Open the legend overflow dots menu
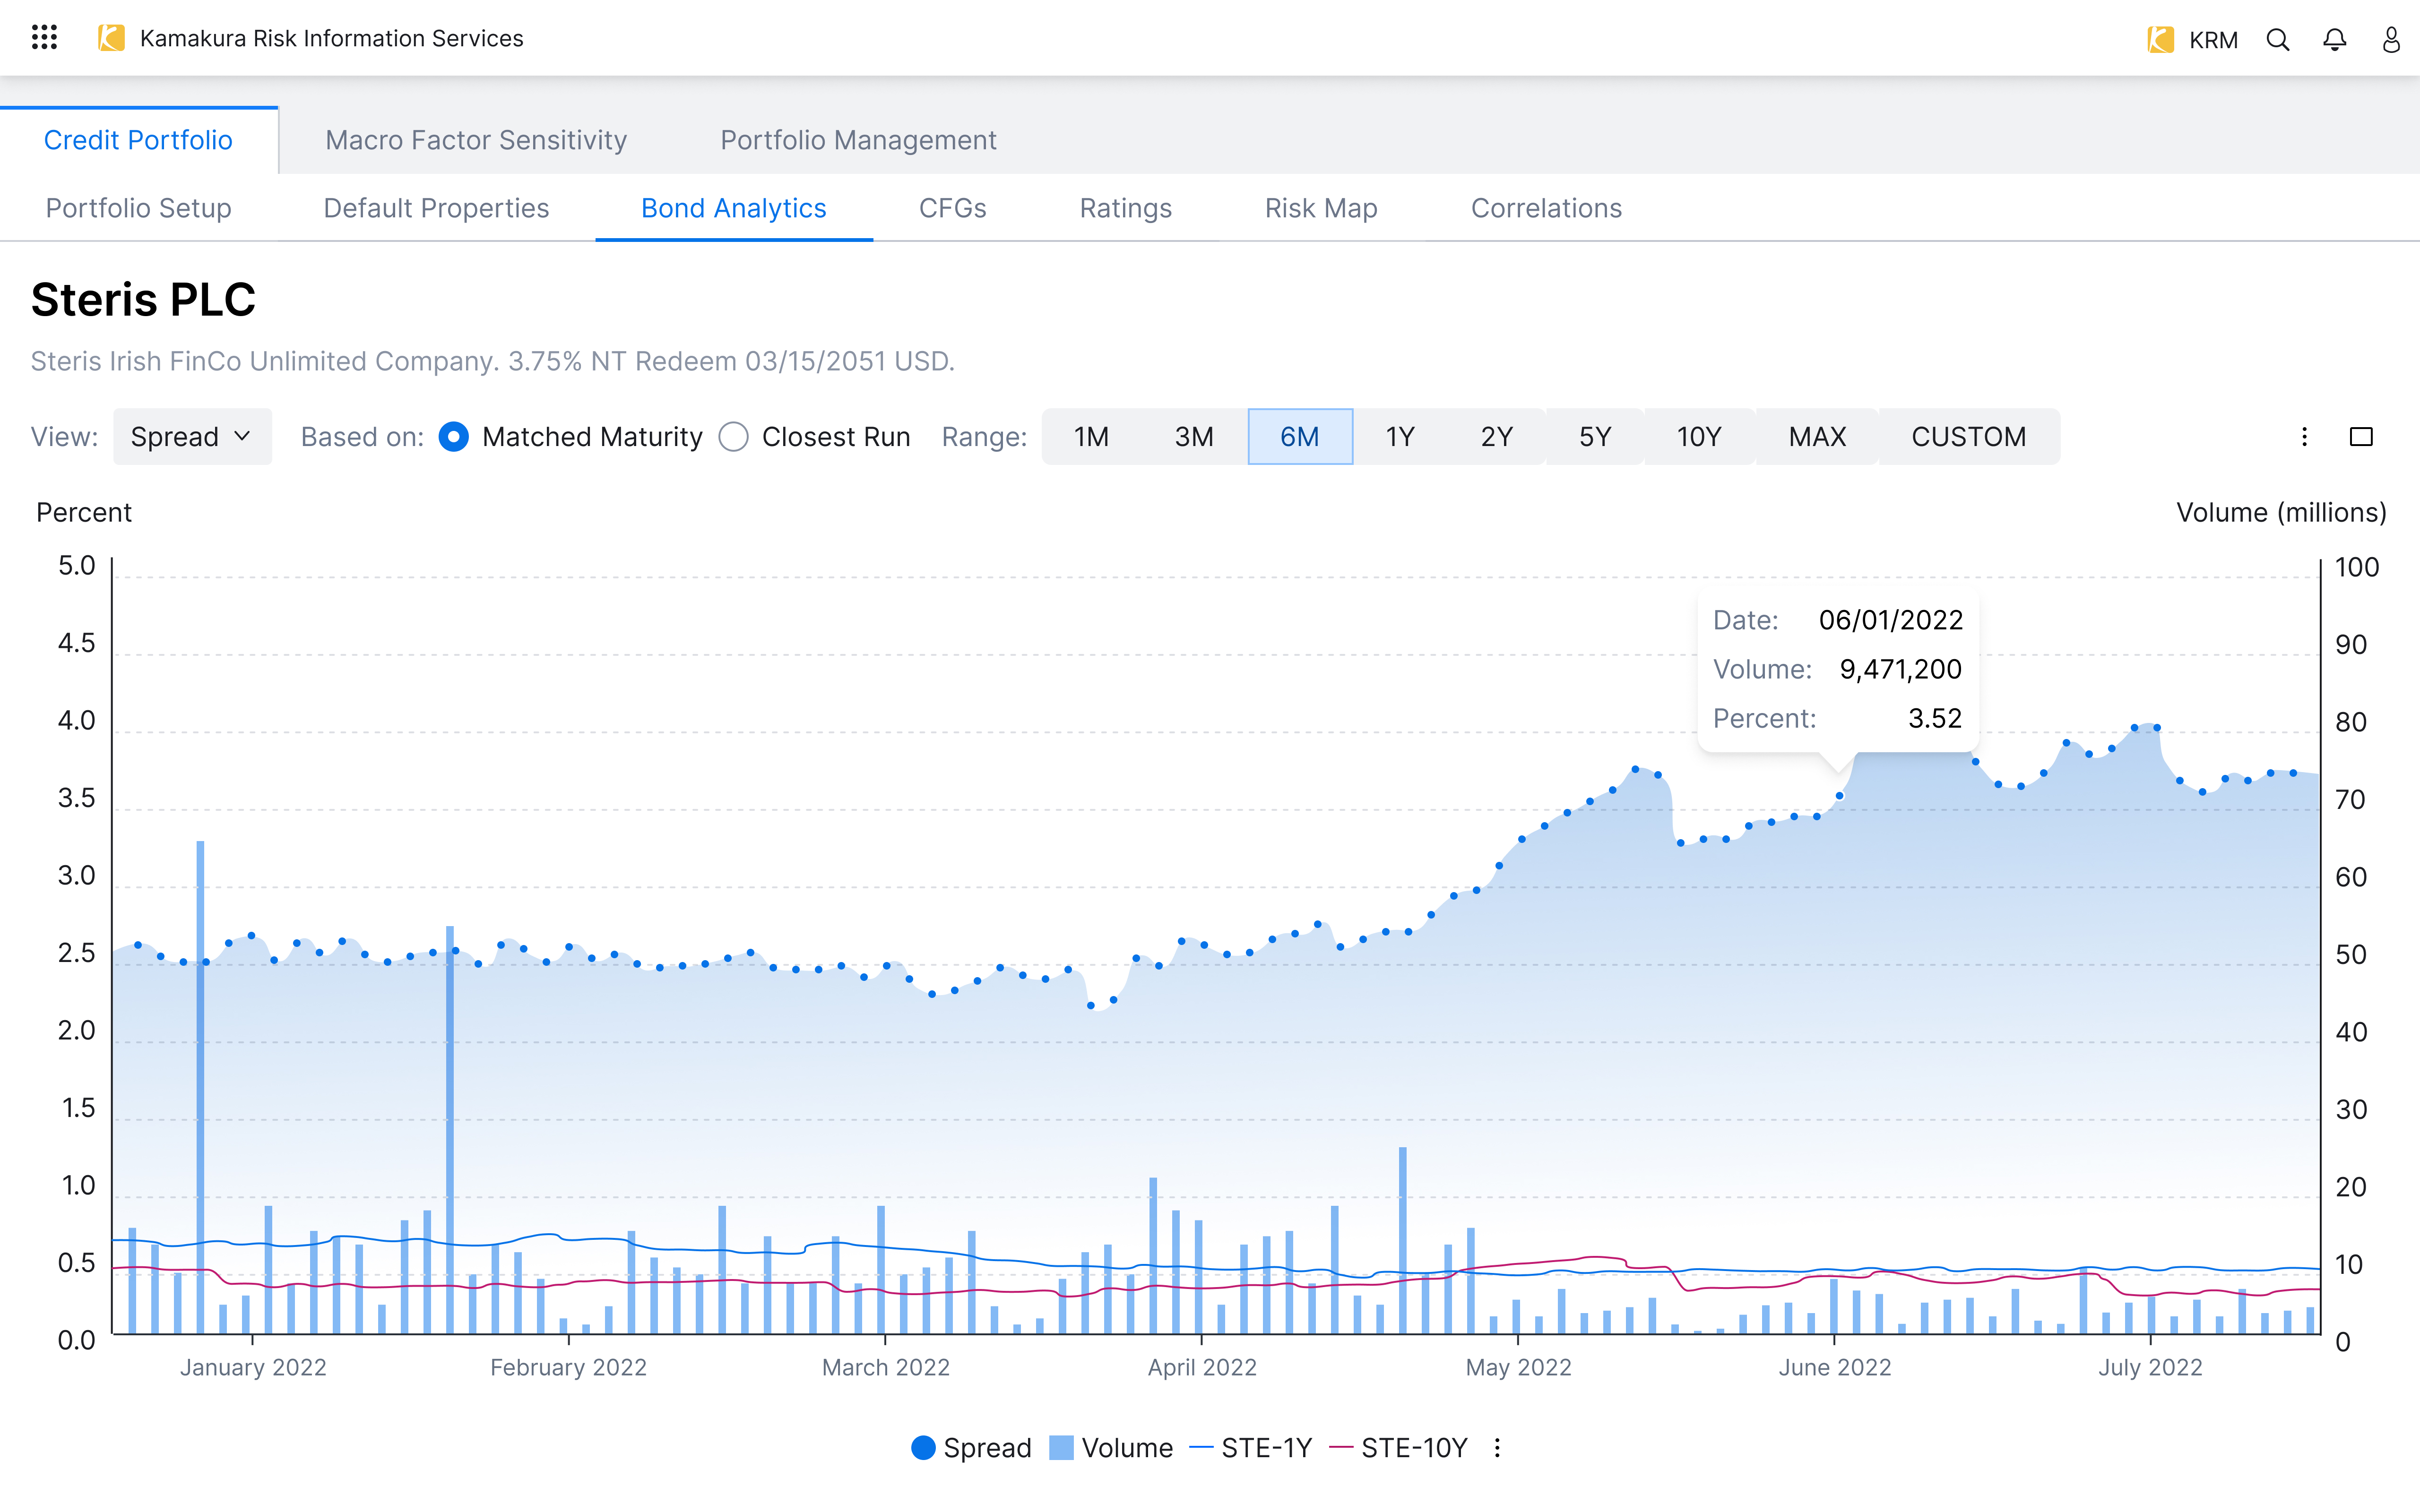The image size is (2420, 1512). coord(1497,1448)
